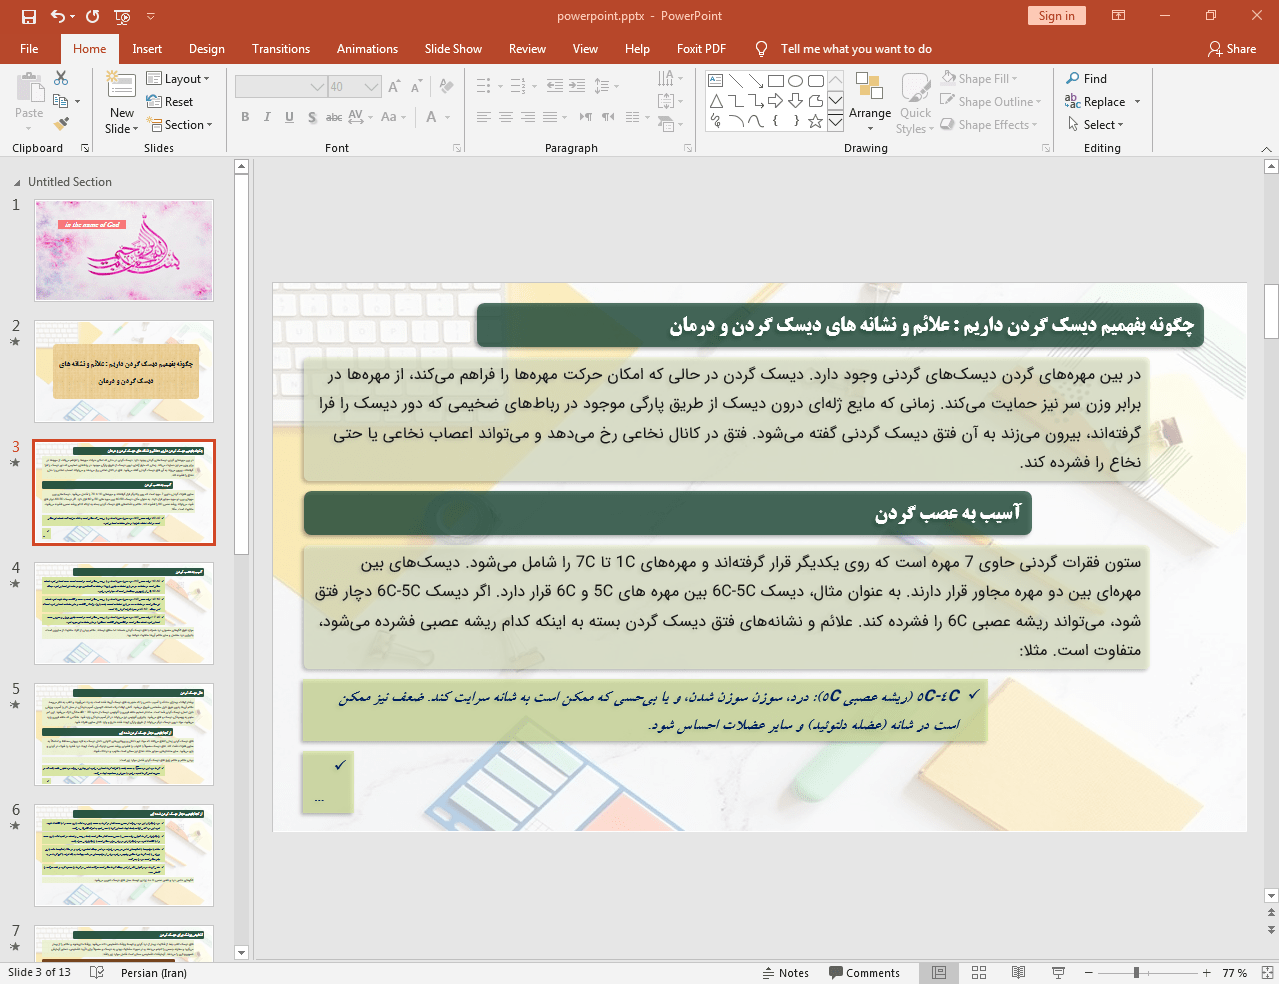Collapse the Untitled Section

17,183
